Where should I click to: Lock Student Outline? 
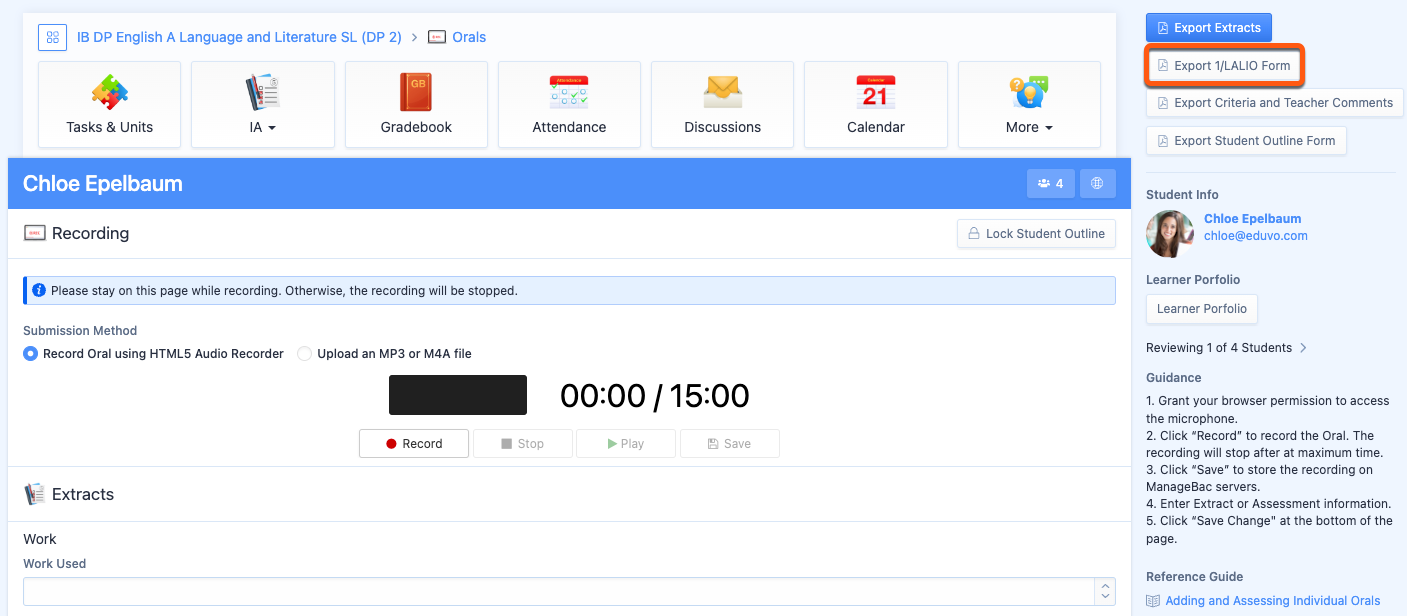coord(1036,234)
